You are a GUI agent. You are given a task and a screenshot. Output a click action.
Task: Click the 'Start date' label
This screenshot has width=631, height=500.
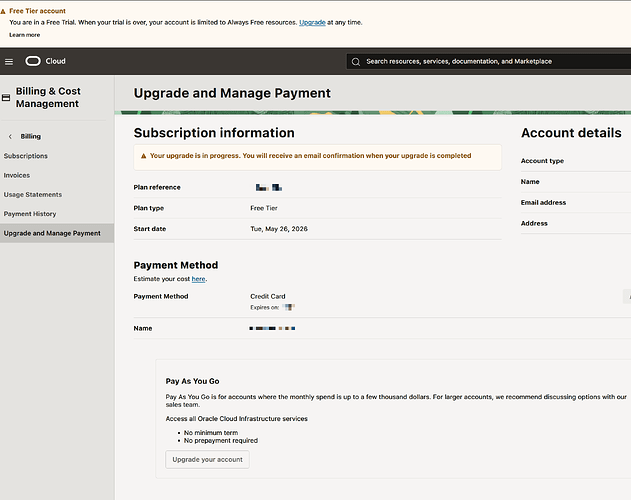pos(150,229)
